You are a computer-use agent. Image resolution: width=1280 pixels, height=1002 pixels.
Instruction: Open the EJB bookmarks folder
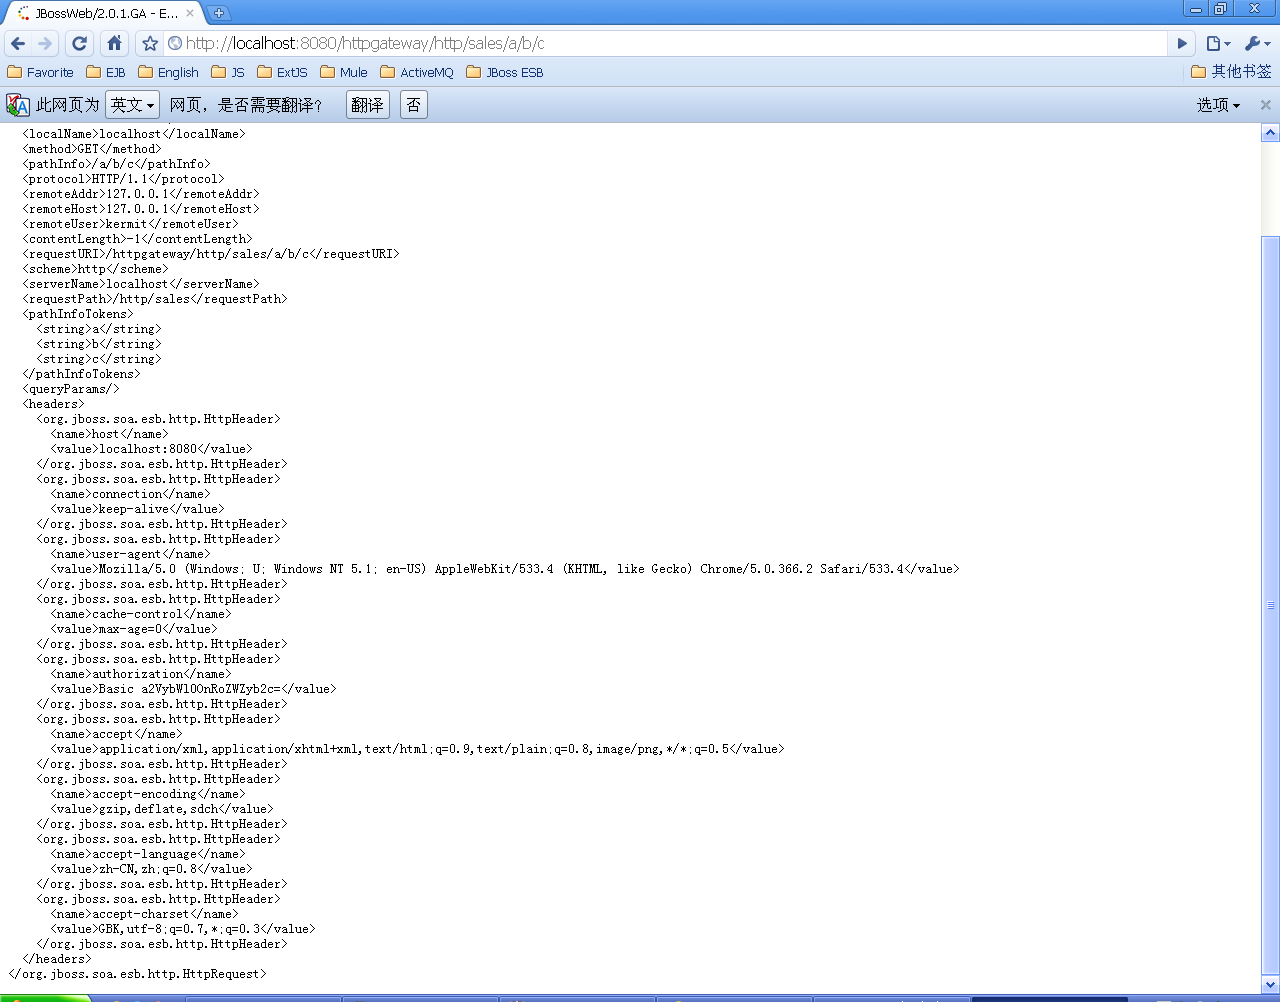click(106, 72)
